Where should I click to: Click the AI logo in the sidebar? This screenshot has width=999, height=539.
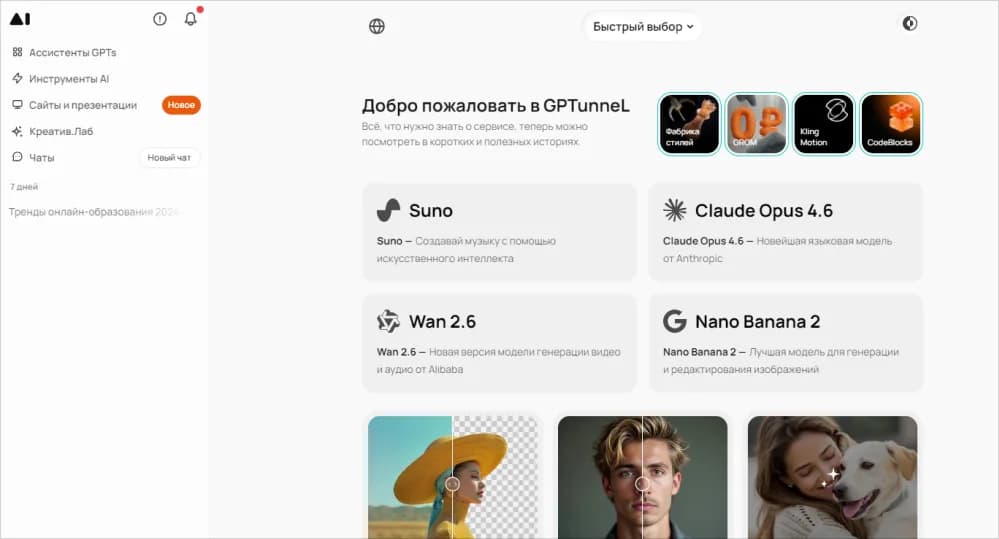coord(20,19)
